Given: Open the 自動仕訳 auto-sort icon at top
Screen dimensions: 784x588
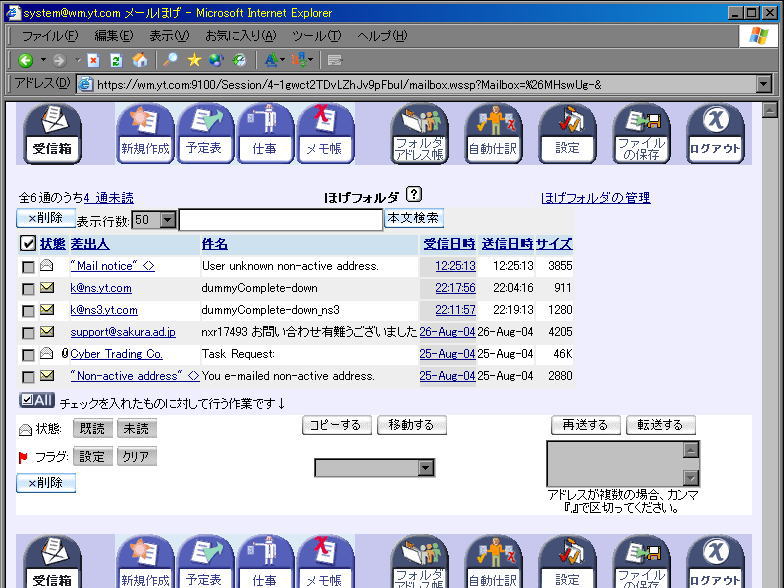Looking at the screenshot, I should [x=493, y=134].
